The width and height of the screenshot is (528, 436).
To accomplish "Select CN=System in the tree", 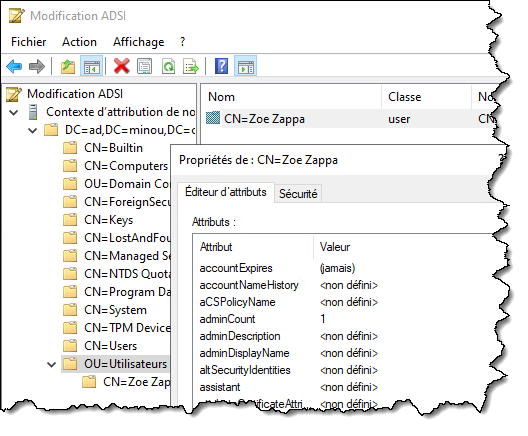I will 115,310.
